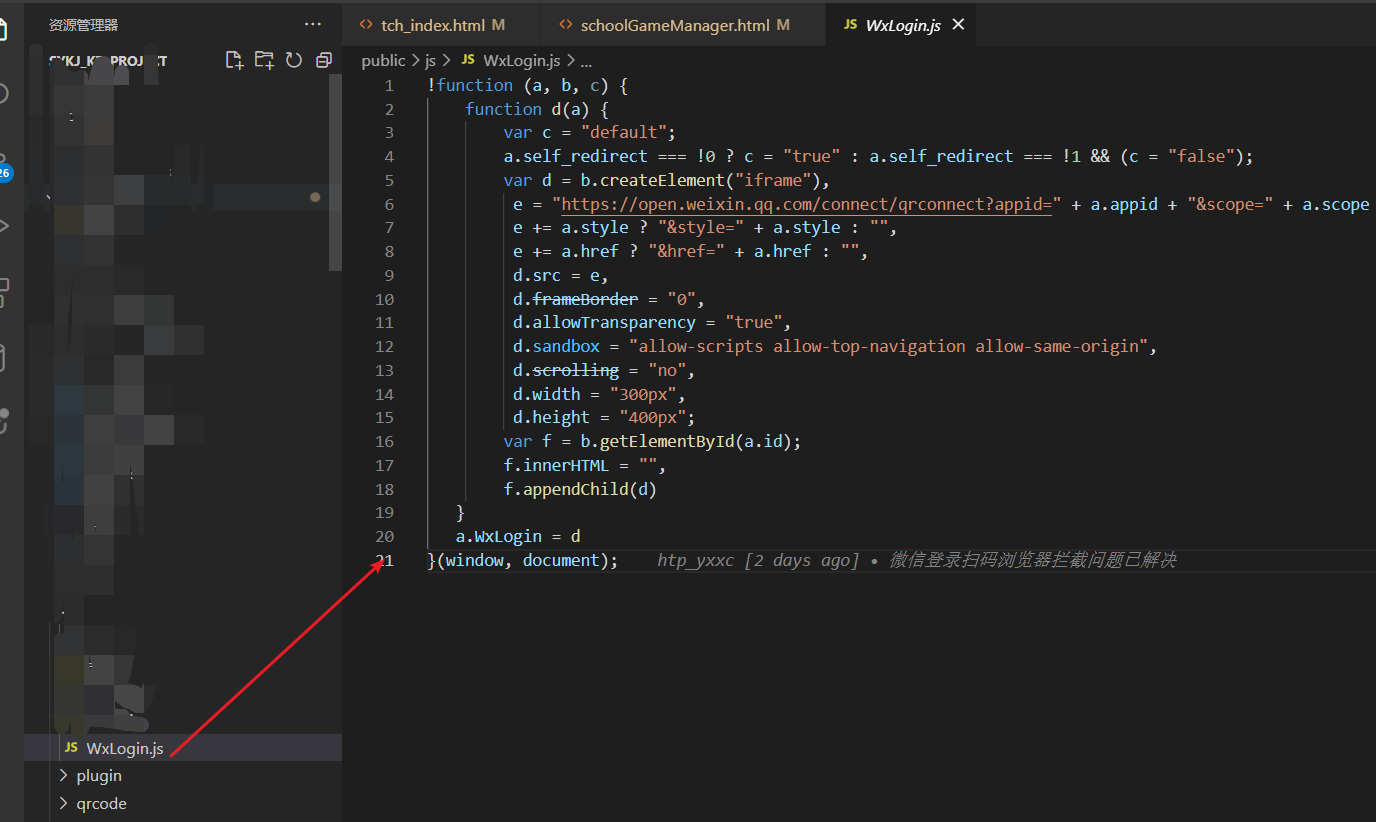Click the M git status on tch_index.html tab
Viewport: 1376px width, 822px height.
pos(499,25)
